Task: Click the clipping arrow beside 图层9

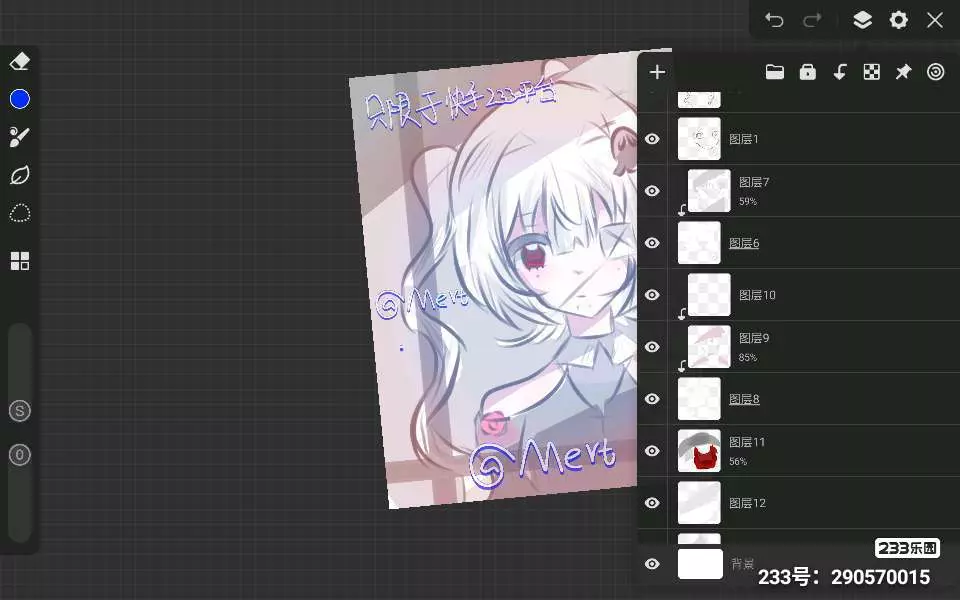Action: (x=682, y=366)
